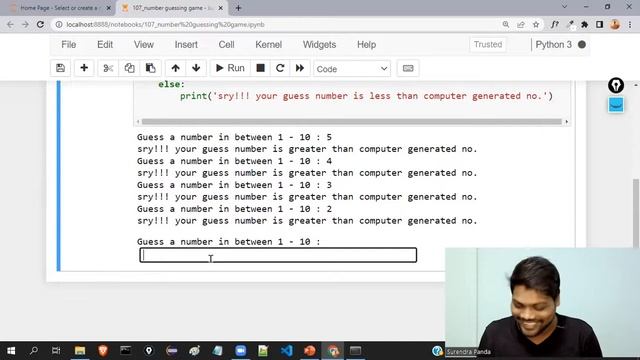Open Zoom from the taskbar
The height and width of the screenshot is (360, 640).
click(240, 351)
